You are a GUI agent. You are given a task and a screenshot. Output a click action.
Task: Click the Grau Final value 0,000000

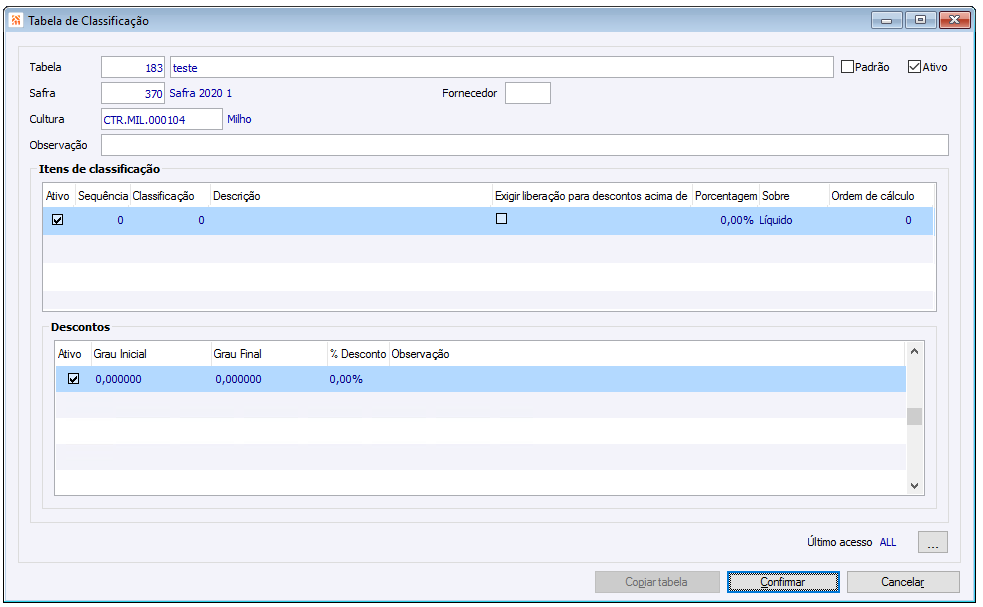pos(238,379)
